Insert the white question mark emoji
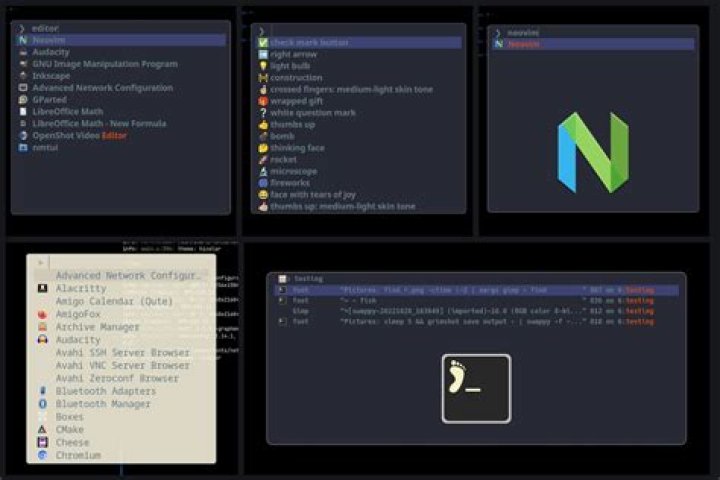Screen dimensions: 720x480 coord(359,113)
